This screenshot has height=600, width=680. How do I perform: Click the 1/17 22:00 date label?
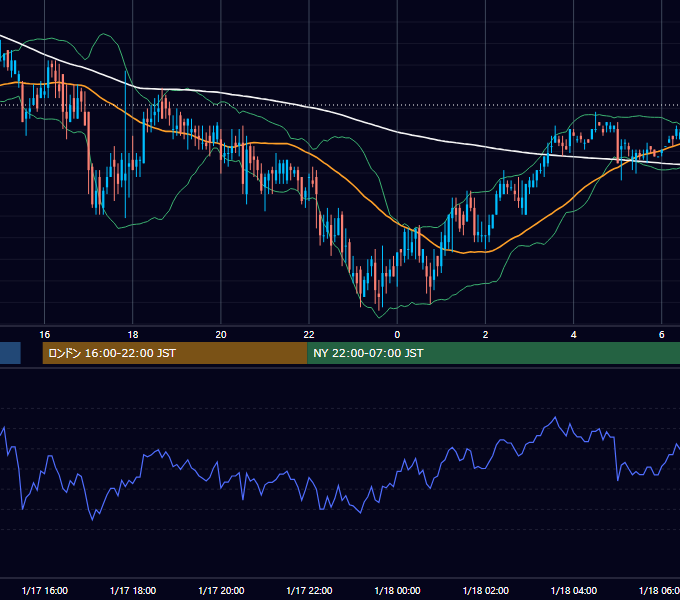pos(309,590)
